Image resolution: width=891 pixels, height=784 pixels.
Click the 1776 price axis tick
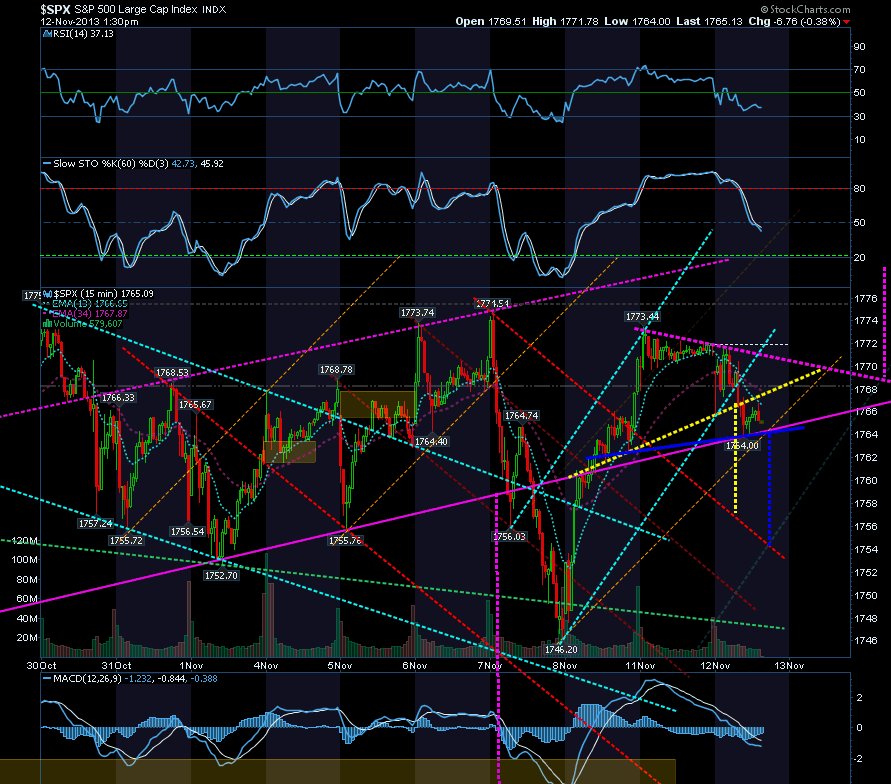[865, 298]
